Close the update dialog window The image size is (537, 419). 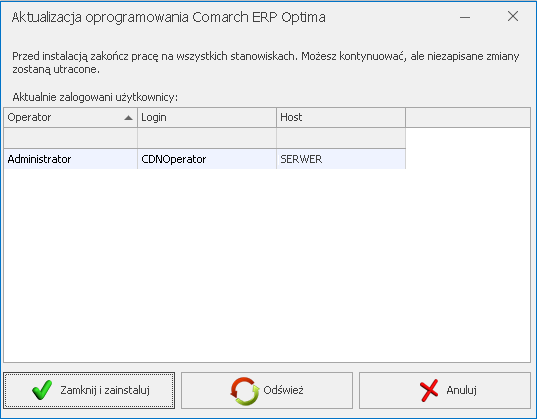point(513,16)
